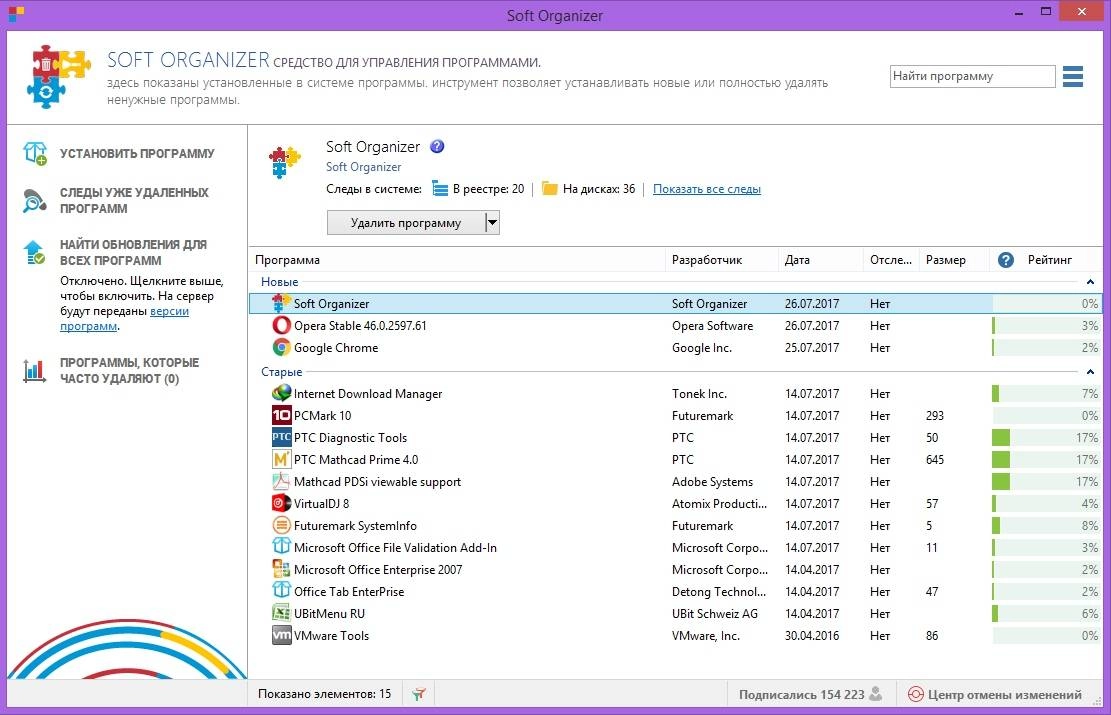Viewport: 1111px width, 715px height.
Task: Select the Soft Organizer row in list
Action: pos(676,303)
